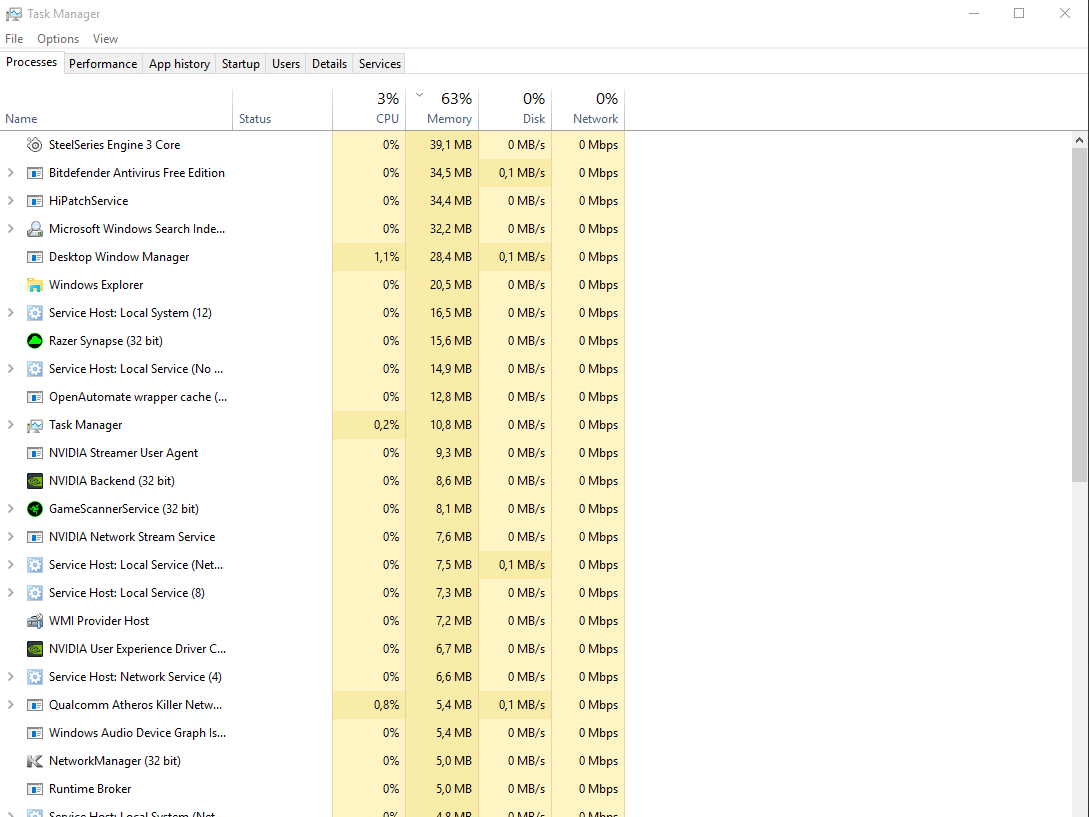This screenshot has width=1089, height=817.
Task: Expand Microsoft Windows Search Indexer group
Action: (10, 229)
